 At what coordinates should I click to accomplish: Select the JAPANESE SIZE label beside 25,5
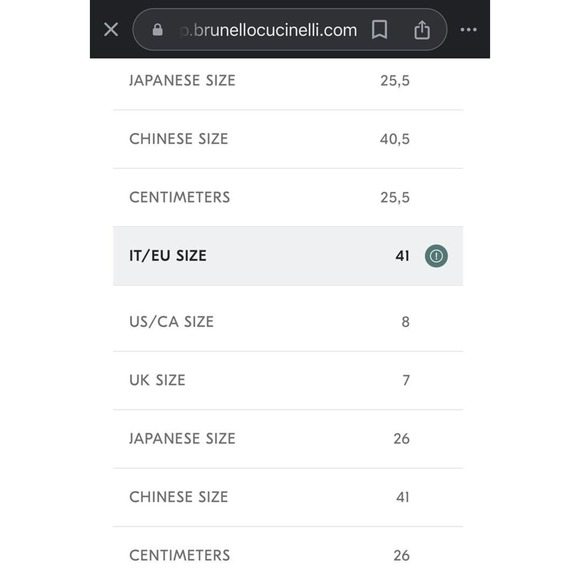[x=182, y=81]
